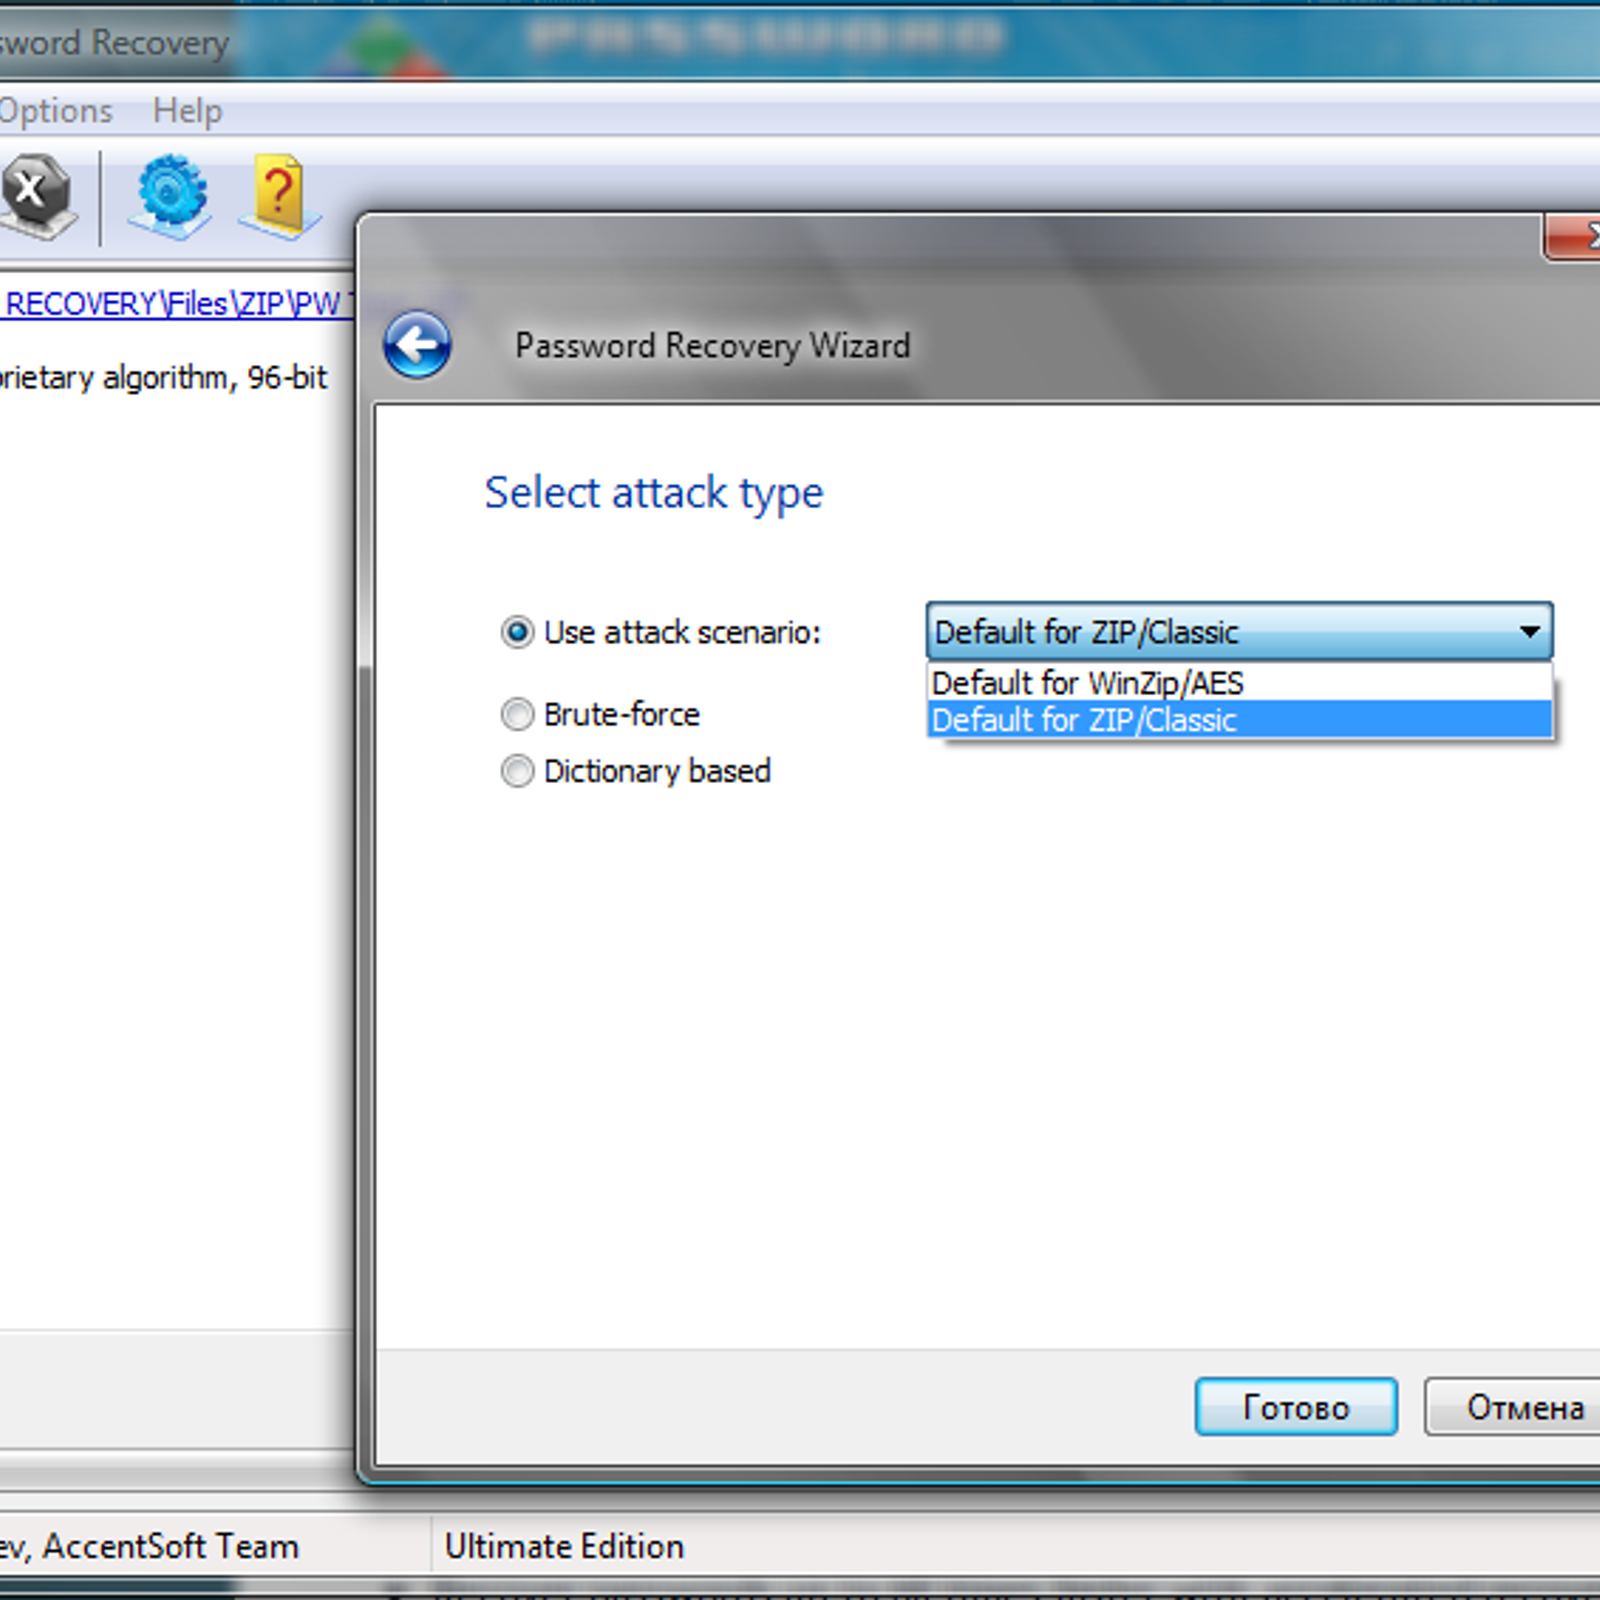Image resolution: width=1600 pixels, height=1600 pixels.
Task: Go back using the blue arrow button
Action: [417, 345]
